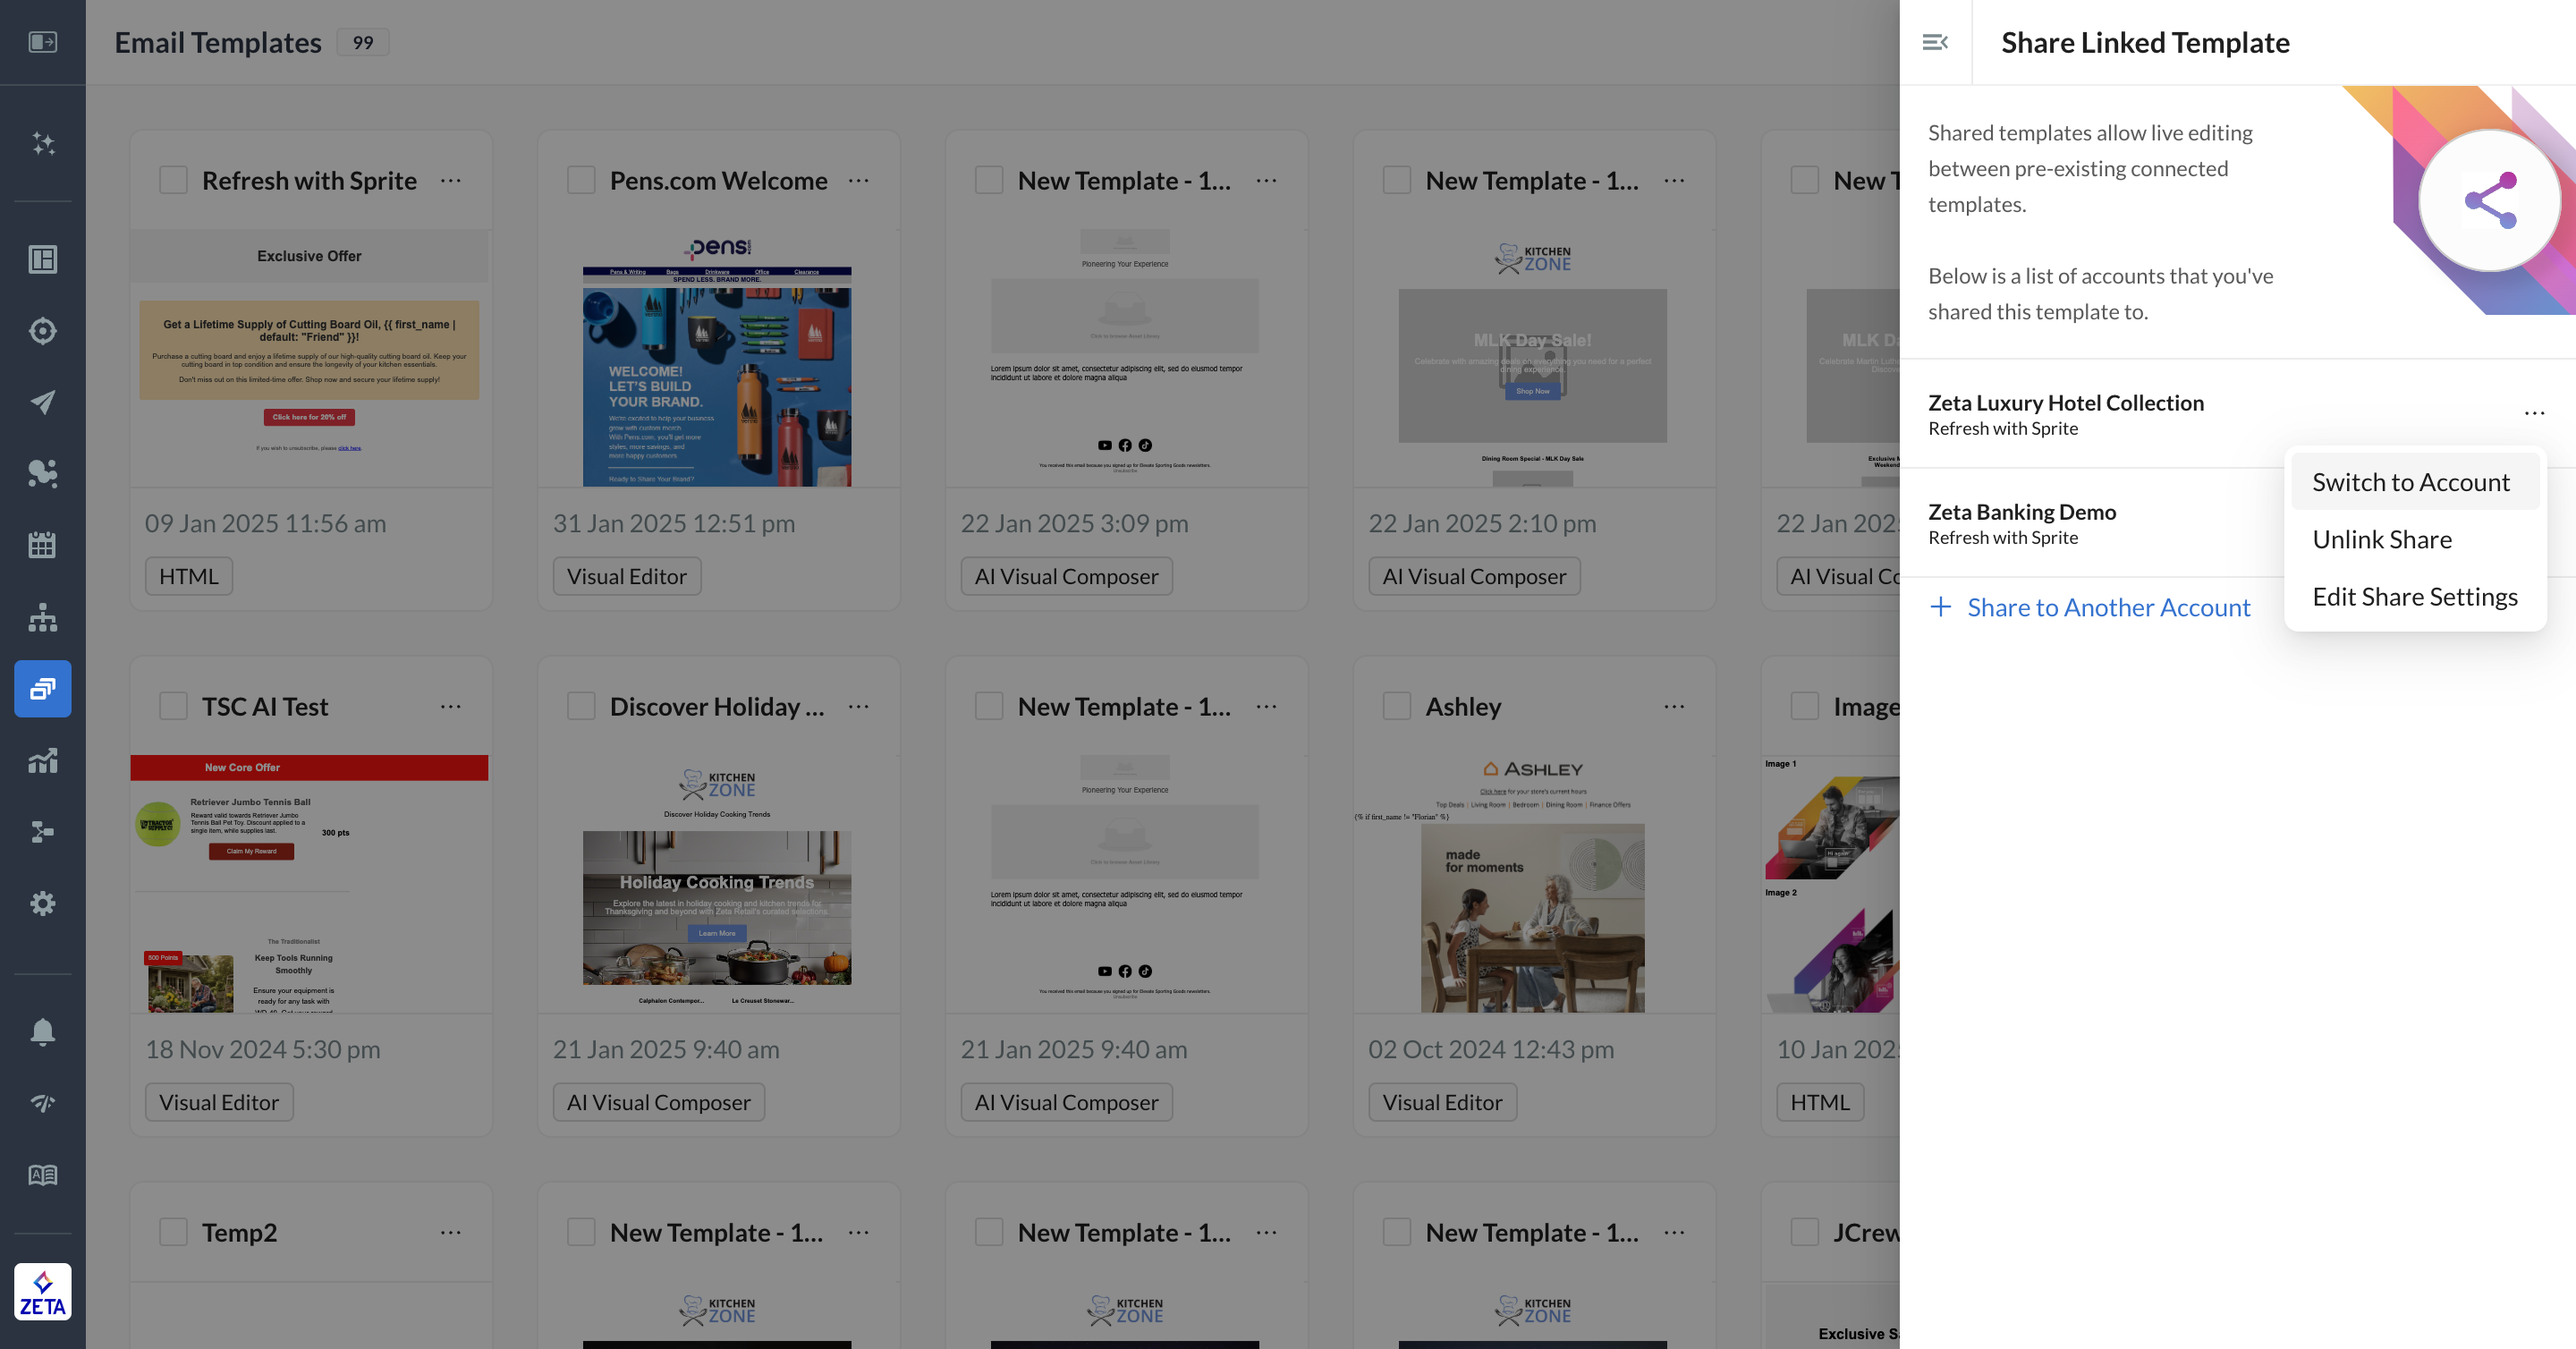2576x1349 pixels.
Task: Open the Discover Holiday template thumbnail
Action: [717, 884]
